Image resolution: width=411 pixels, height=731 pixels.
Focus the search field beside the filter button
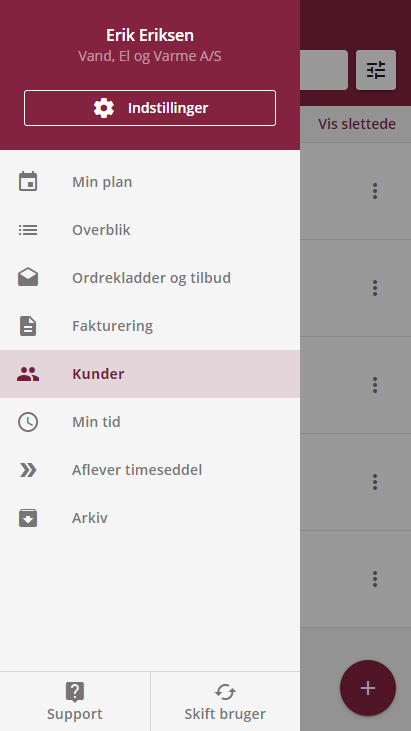(324, 70)
